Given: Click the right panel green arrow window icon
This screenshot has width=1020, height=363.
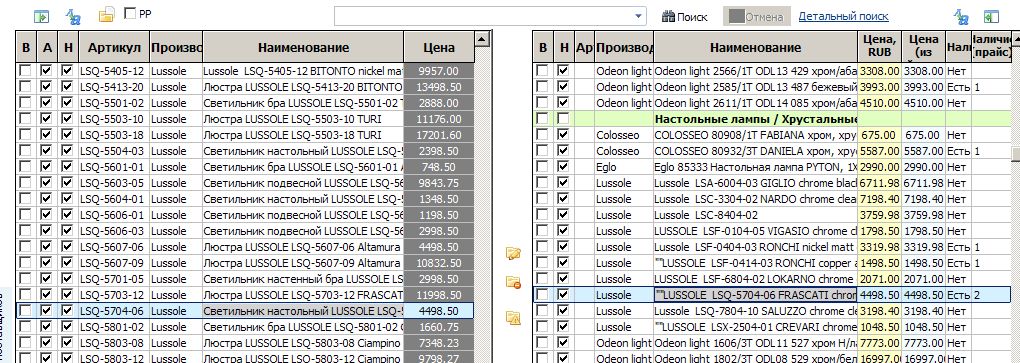Looking at the screenshot, I should click(991, 16).
